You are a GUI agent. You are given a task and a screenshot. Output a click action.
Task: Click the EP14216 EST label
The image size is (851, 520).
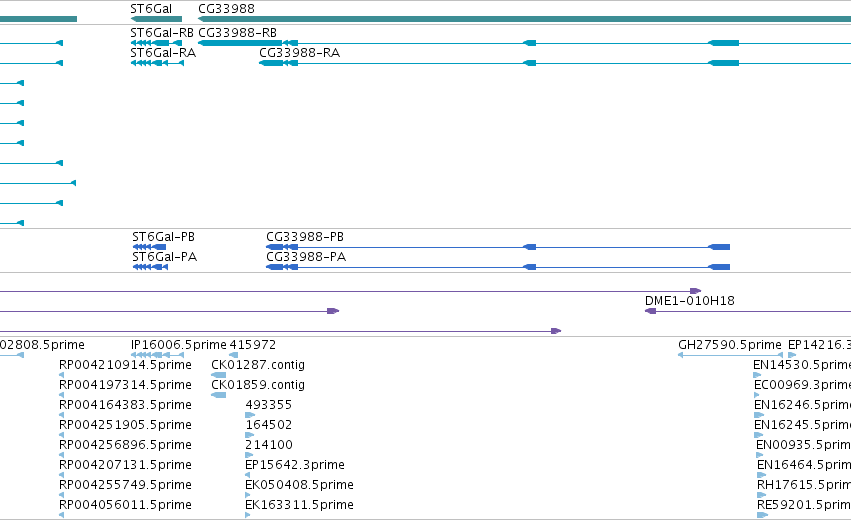point(820,345)
